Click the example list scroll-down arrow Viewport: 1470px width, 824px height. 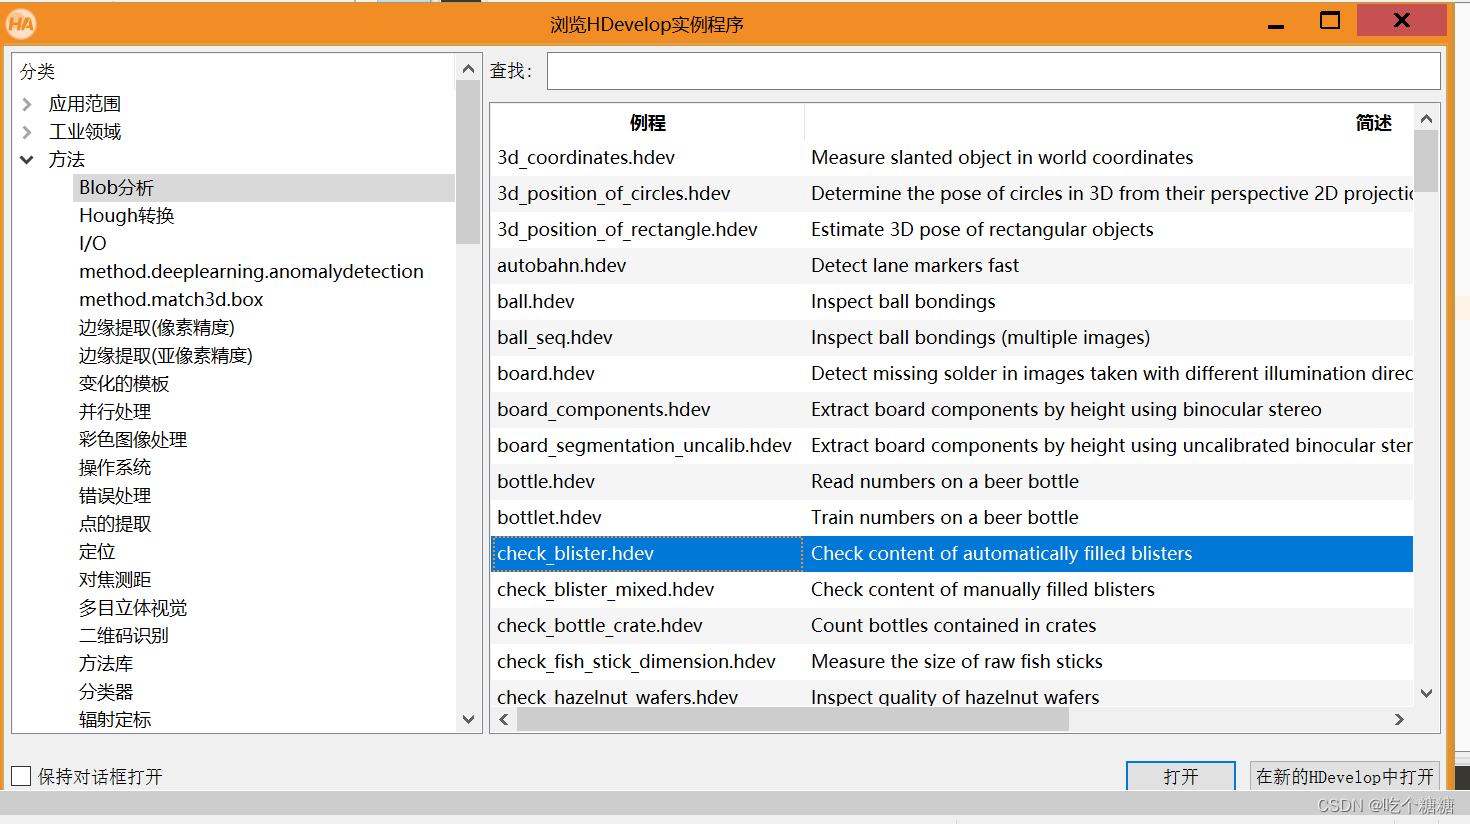(x=1427, y=693)
